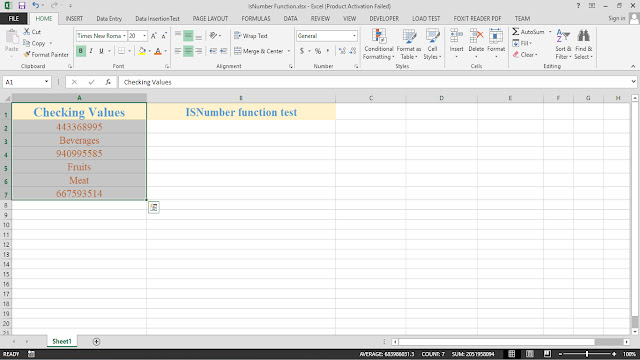This screenshot has height=360, width=640.
Task: Click the Clear button in Editing group
Action: coord(525,54)
